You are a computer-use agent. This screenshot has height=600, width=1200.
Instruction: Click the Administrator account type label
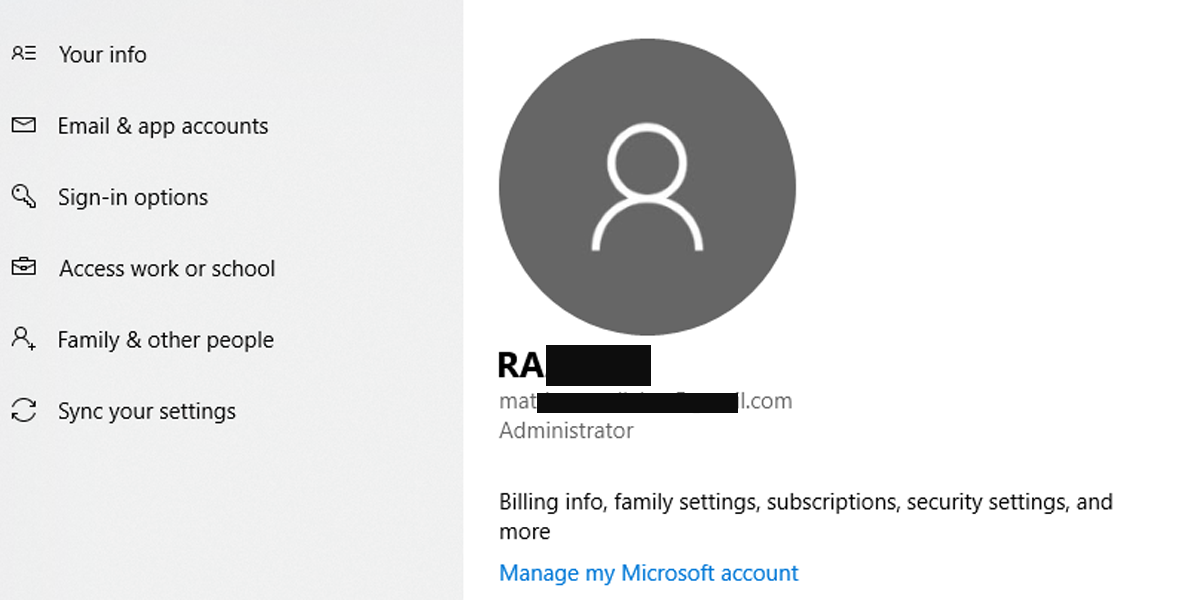tap(566, 431)
